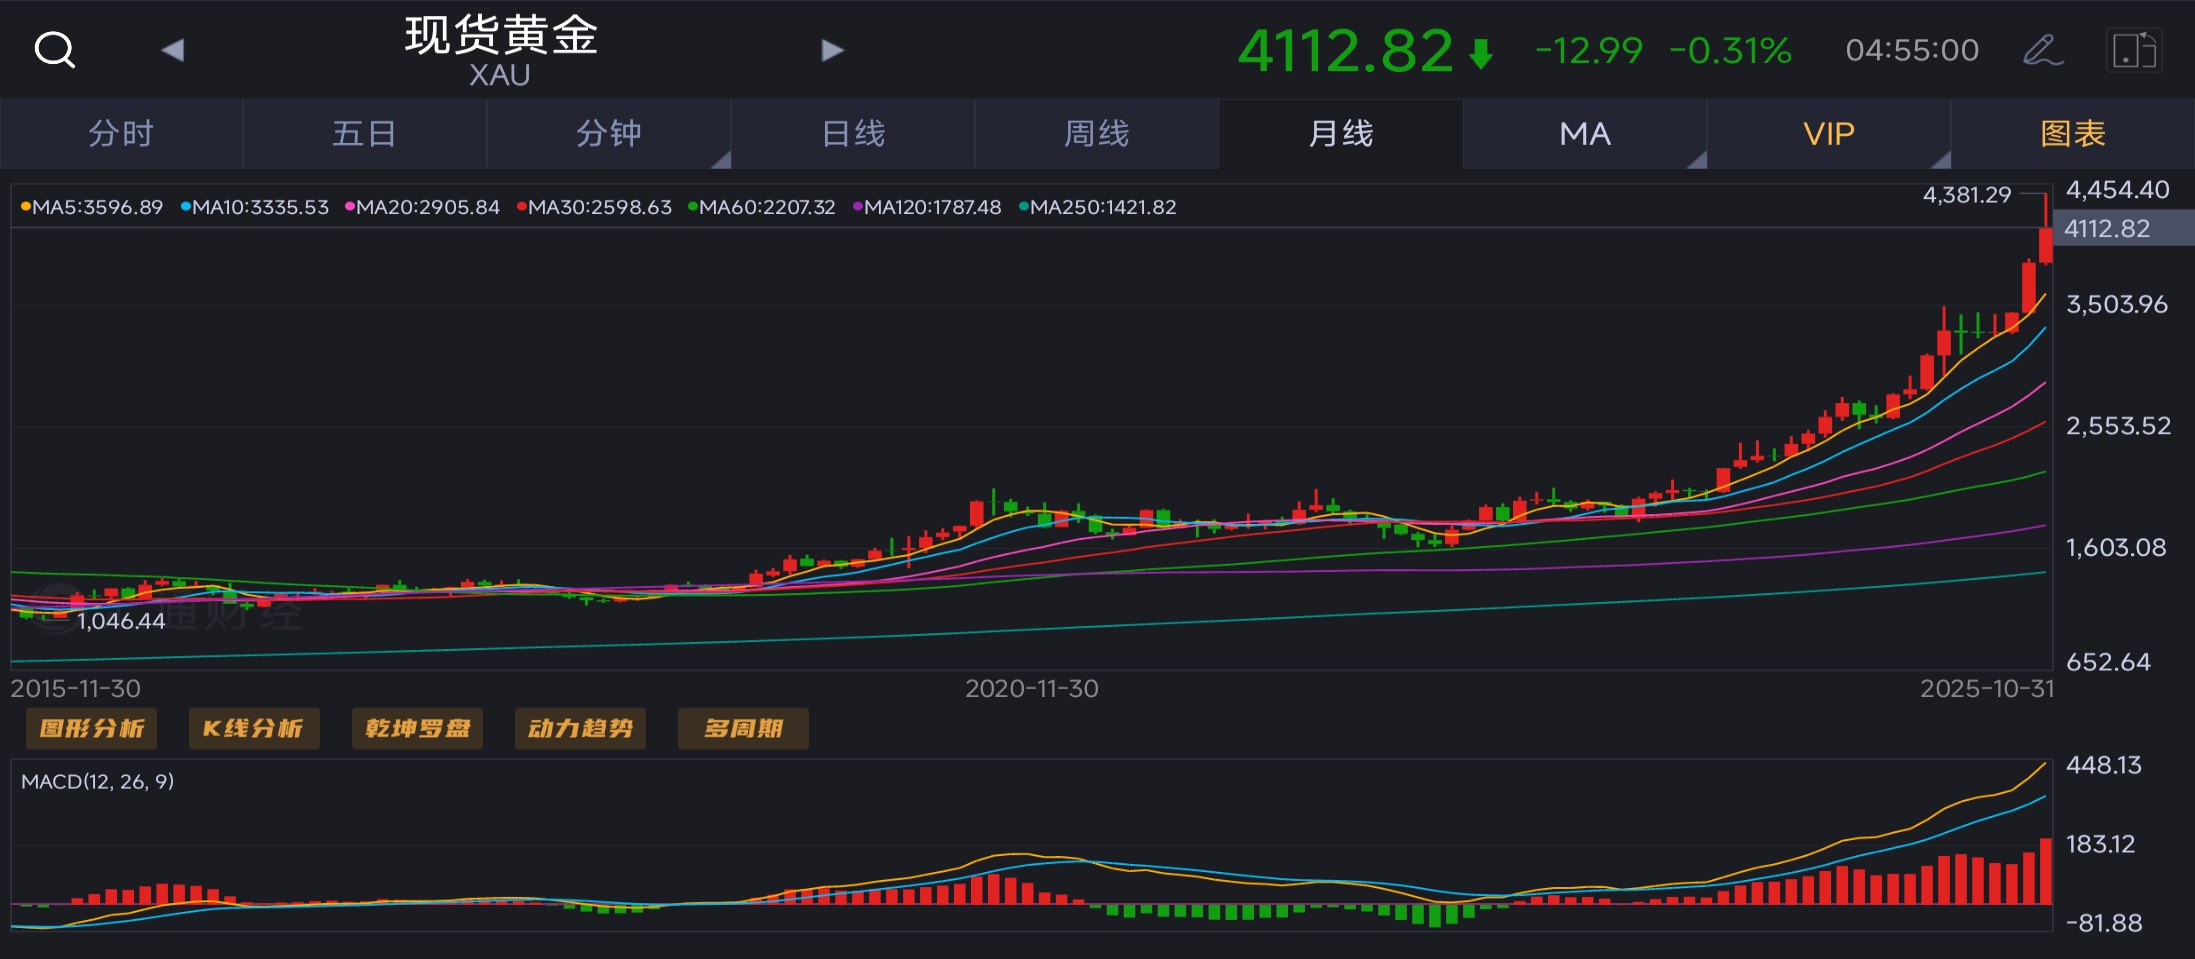2195x959 pixels.
Task: Click the MACD(12, 26, 9) indicator label
Action: [96, 783]
